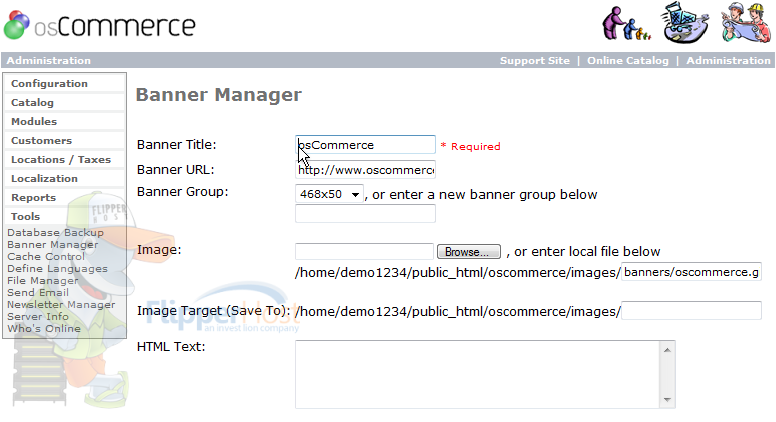Expand the Customers menu
The image size is (776, 422).
click(x=64, y=141)
